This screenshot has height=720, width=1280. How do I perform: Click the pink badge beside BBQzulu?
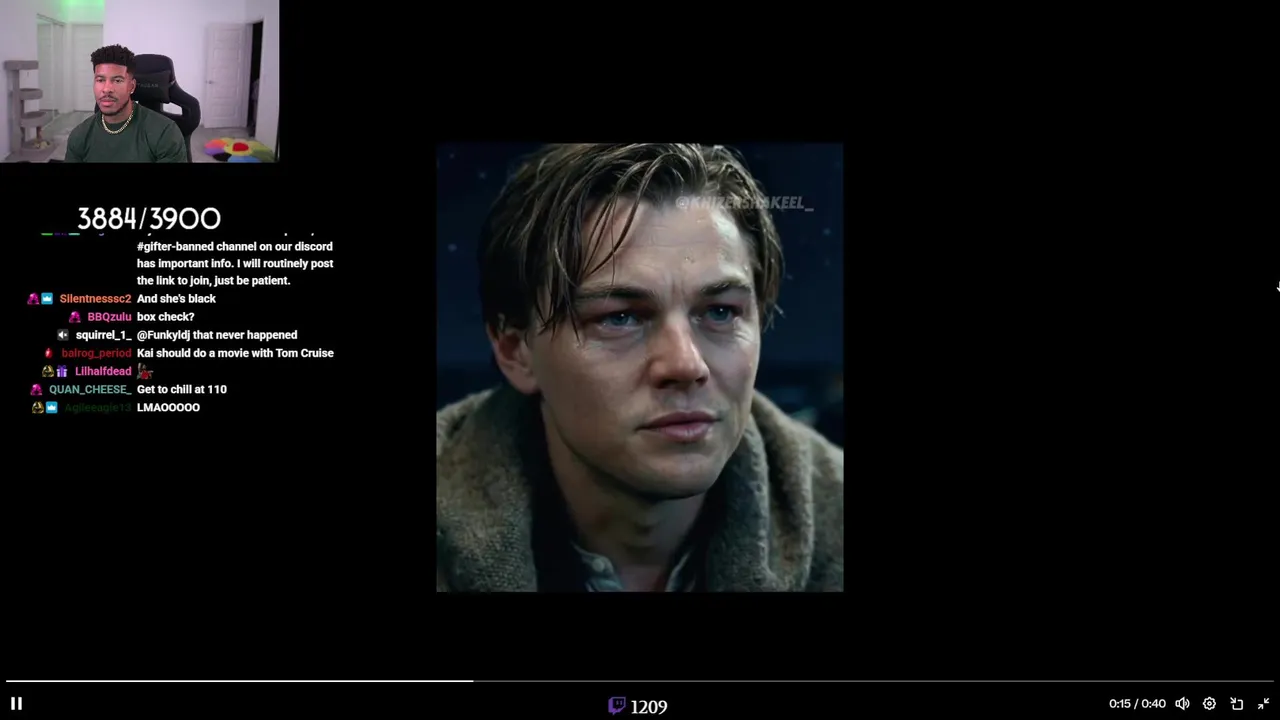(x=75, y=317)
